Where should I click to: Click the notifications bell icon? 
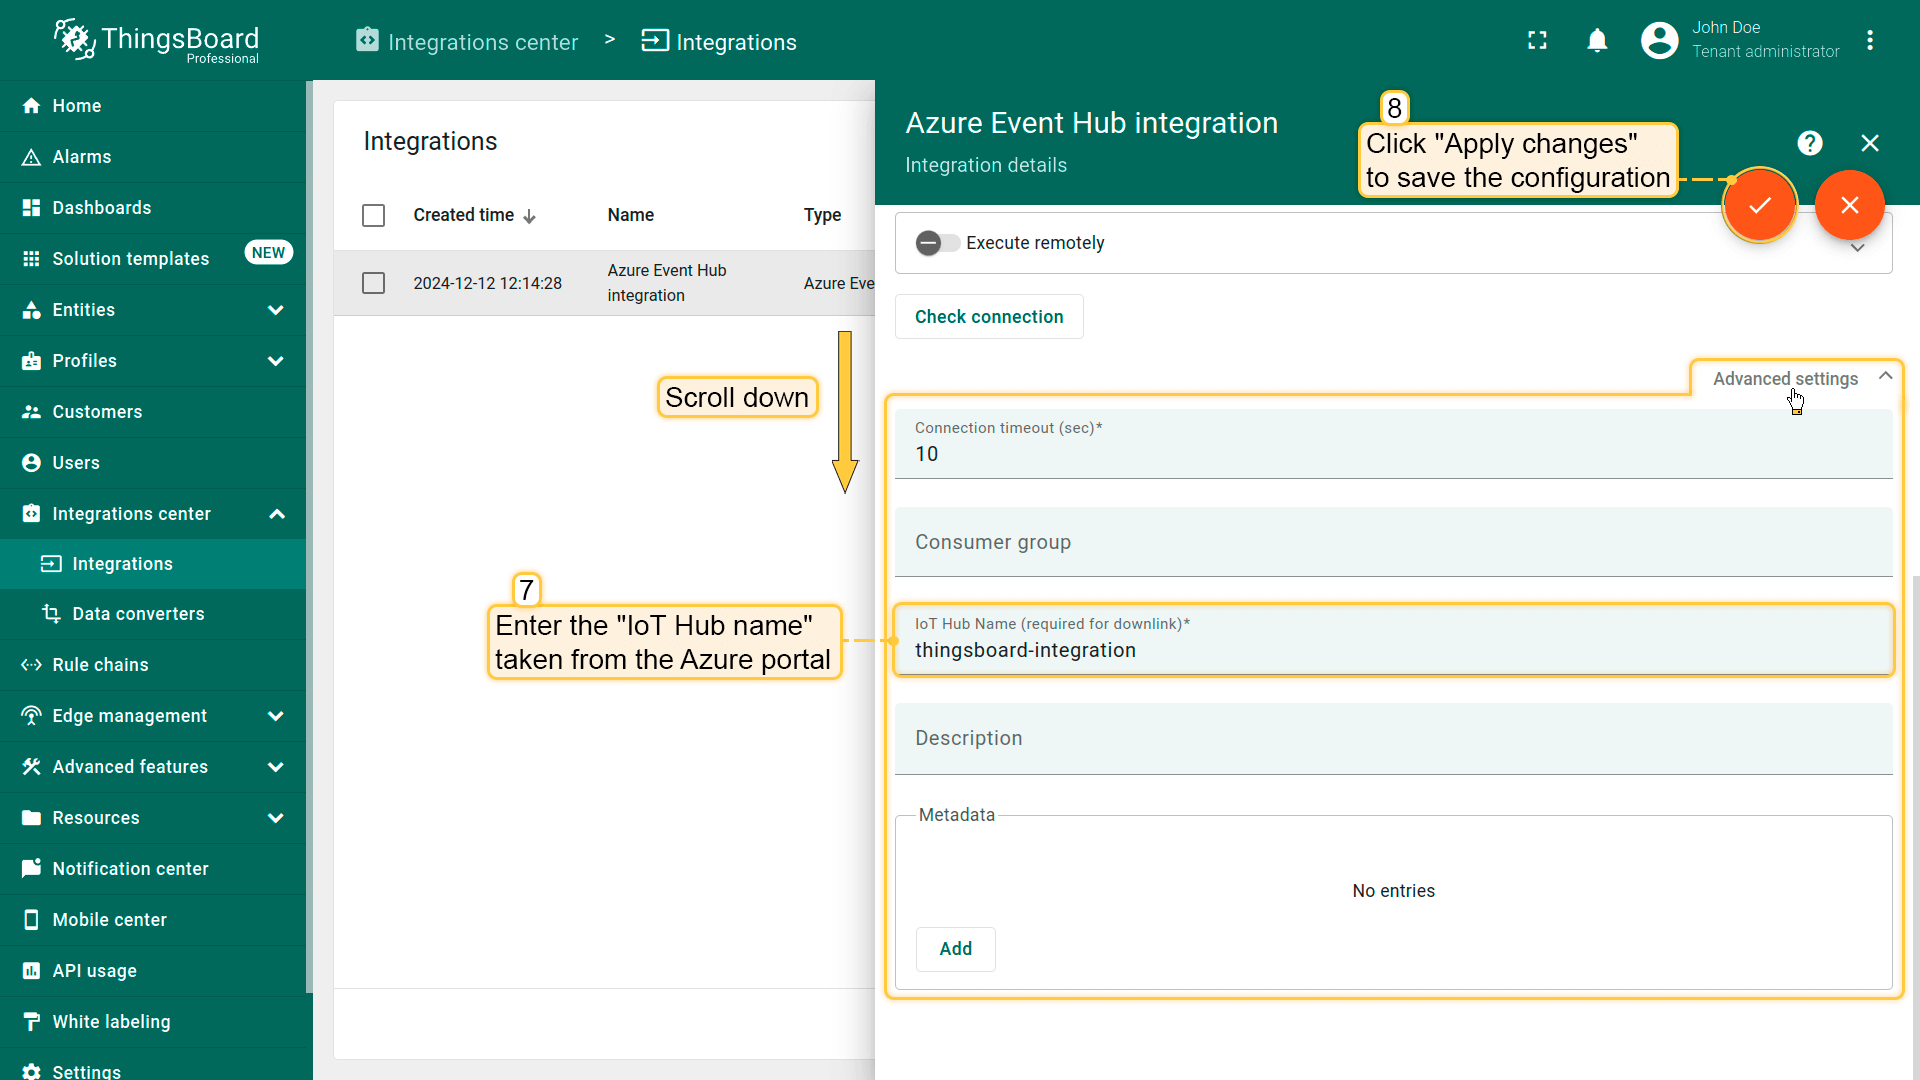1597,40
